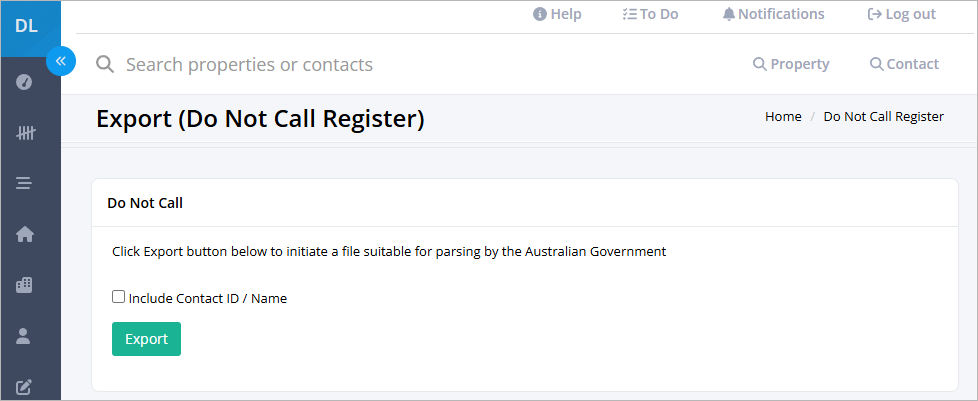
Task: Select the edit pencil sidebar icon
Action: [x=24, y=387]
